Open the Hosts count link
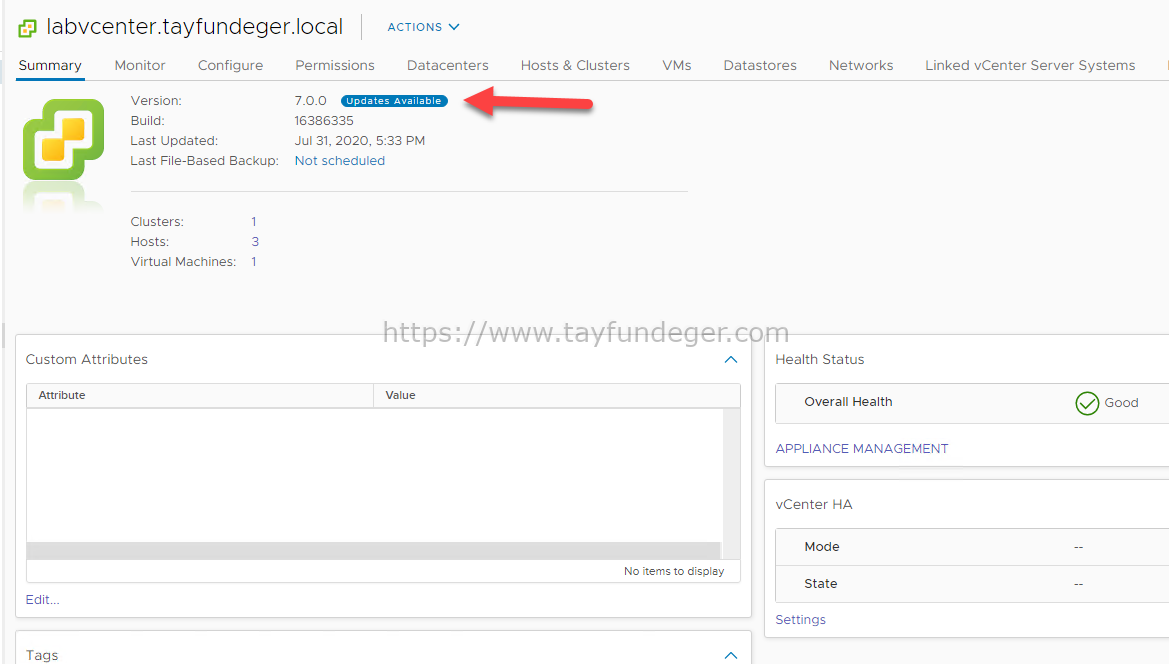 click(x=255, y=242)
